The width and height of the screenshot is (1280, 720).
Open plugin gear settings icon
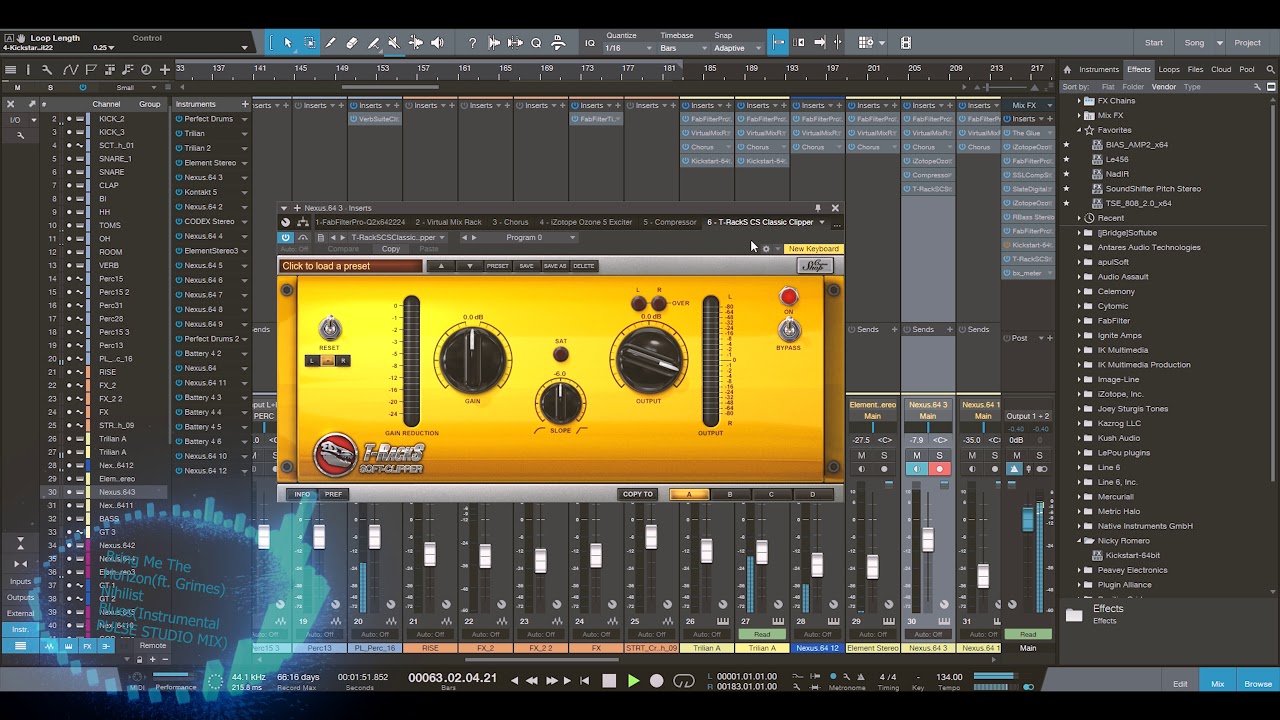(x=766, y=249)
